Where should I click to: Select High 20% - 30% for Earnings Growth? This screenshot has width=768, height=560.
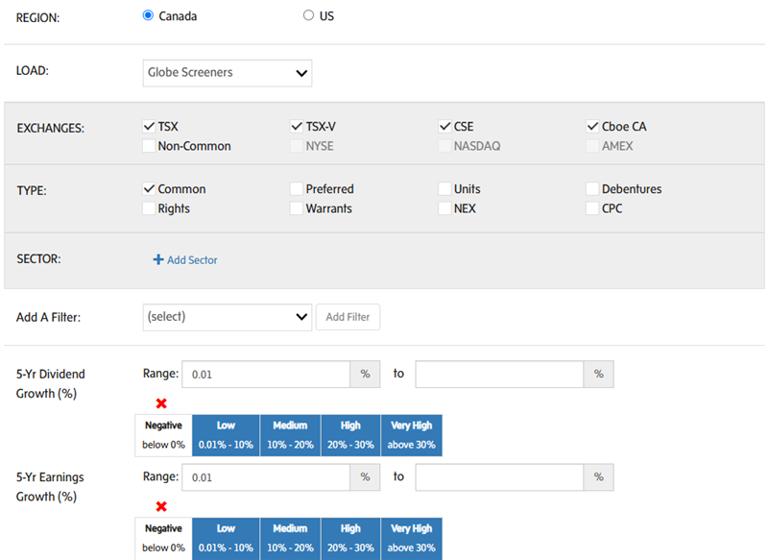[351, 538]
